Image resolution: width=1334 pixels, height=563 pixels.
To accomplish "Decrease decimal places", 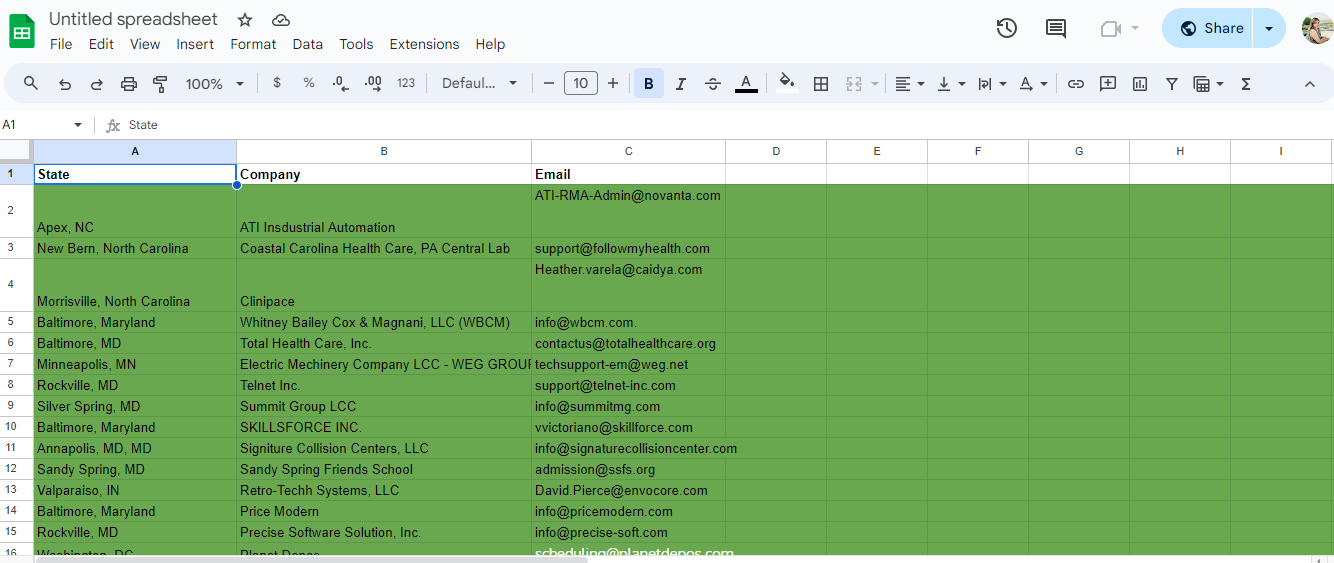I will (341, 84).
